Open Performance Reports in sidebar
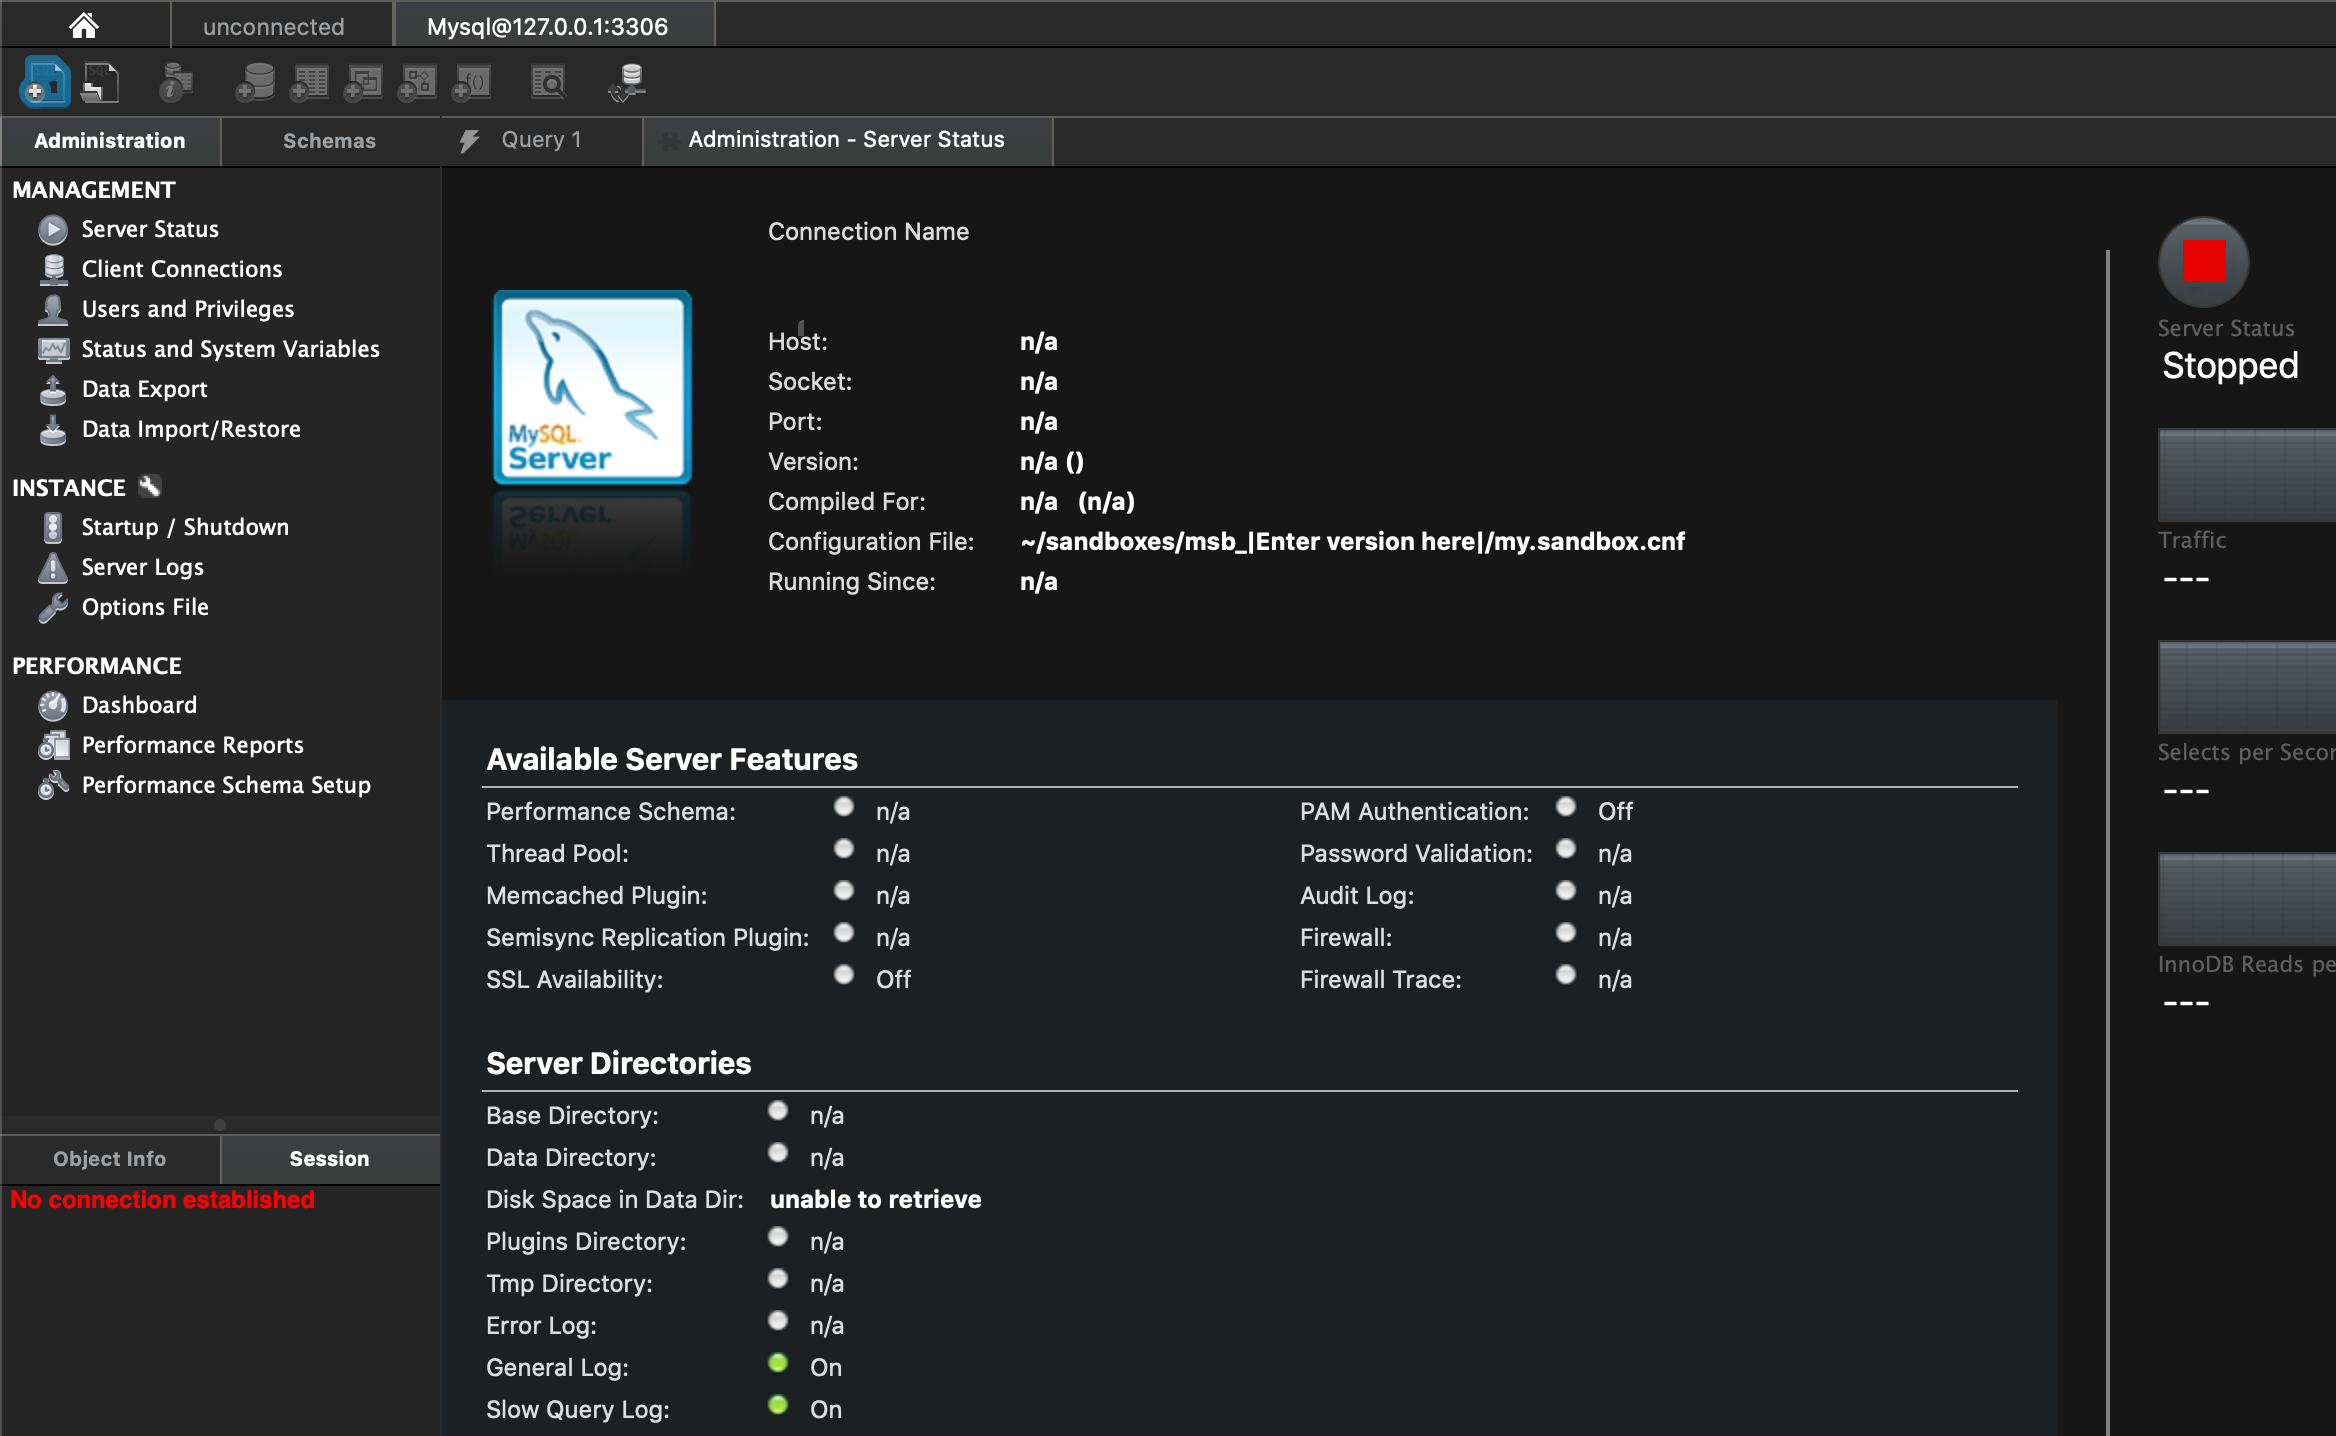The height and width of the screenshot is (1436, 2336). [192, 745]
